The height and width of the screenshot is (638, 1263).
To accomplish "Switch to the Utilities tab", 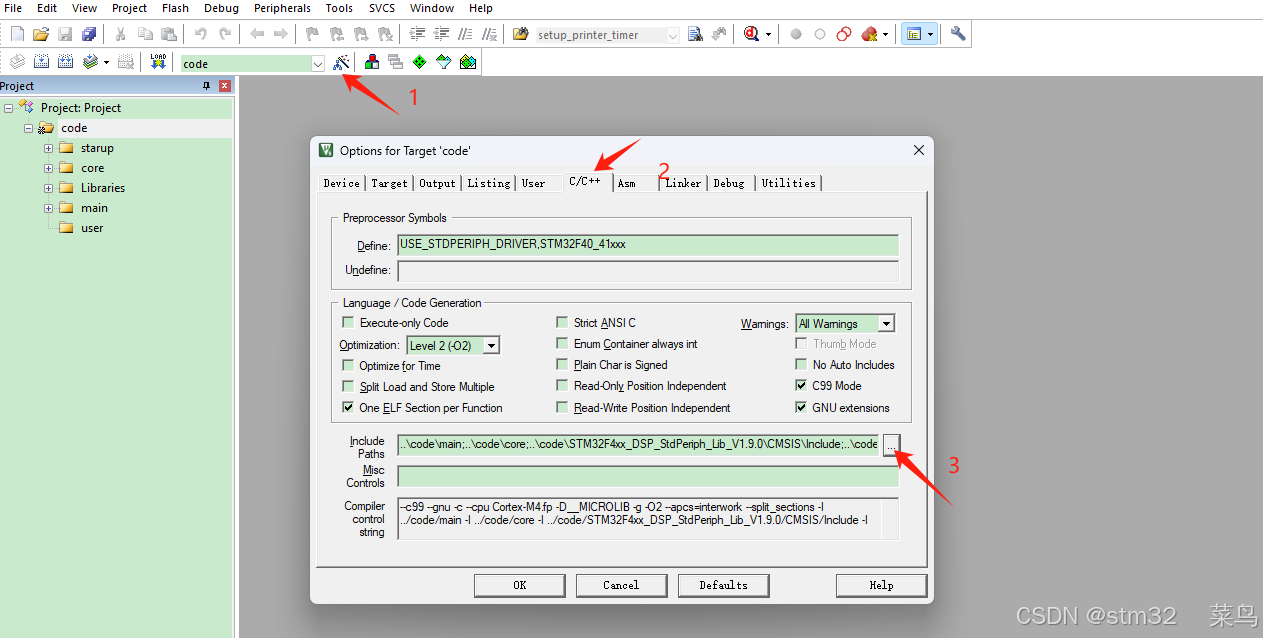I will tap(789, 183).
